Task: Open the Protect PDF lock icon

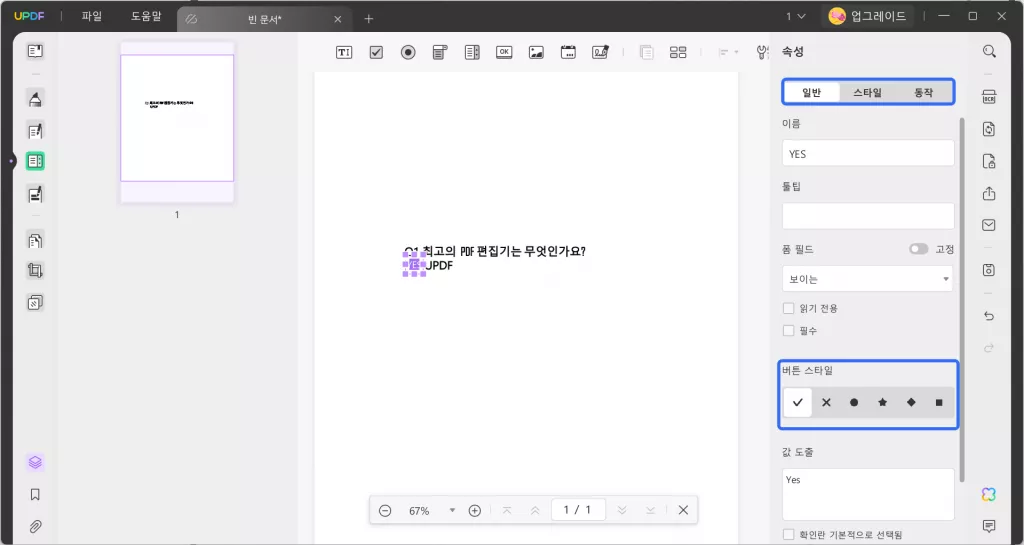Action: pos(989,161)
